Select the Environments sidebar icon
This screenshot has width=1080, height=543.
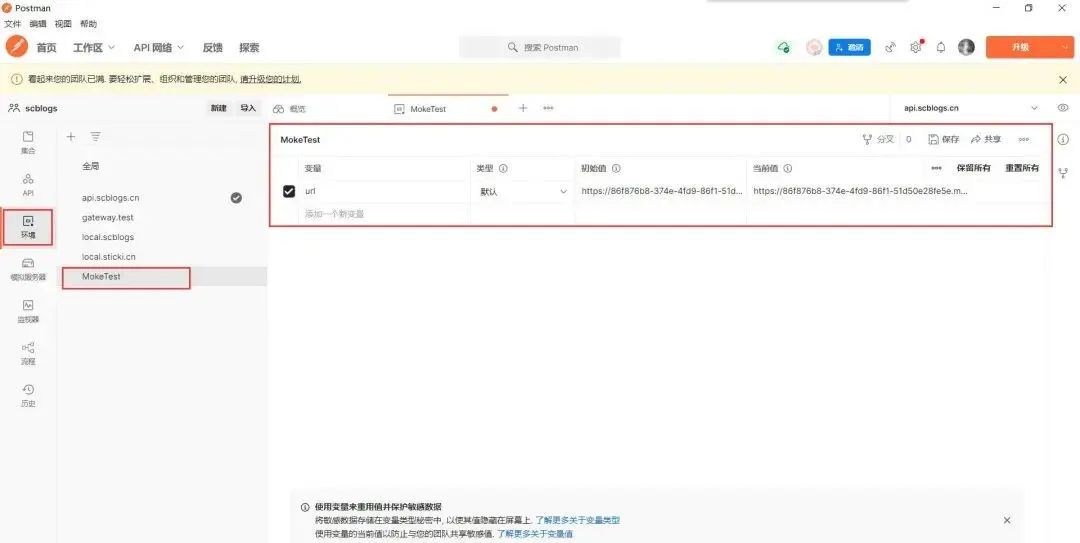tap(28, 227)
